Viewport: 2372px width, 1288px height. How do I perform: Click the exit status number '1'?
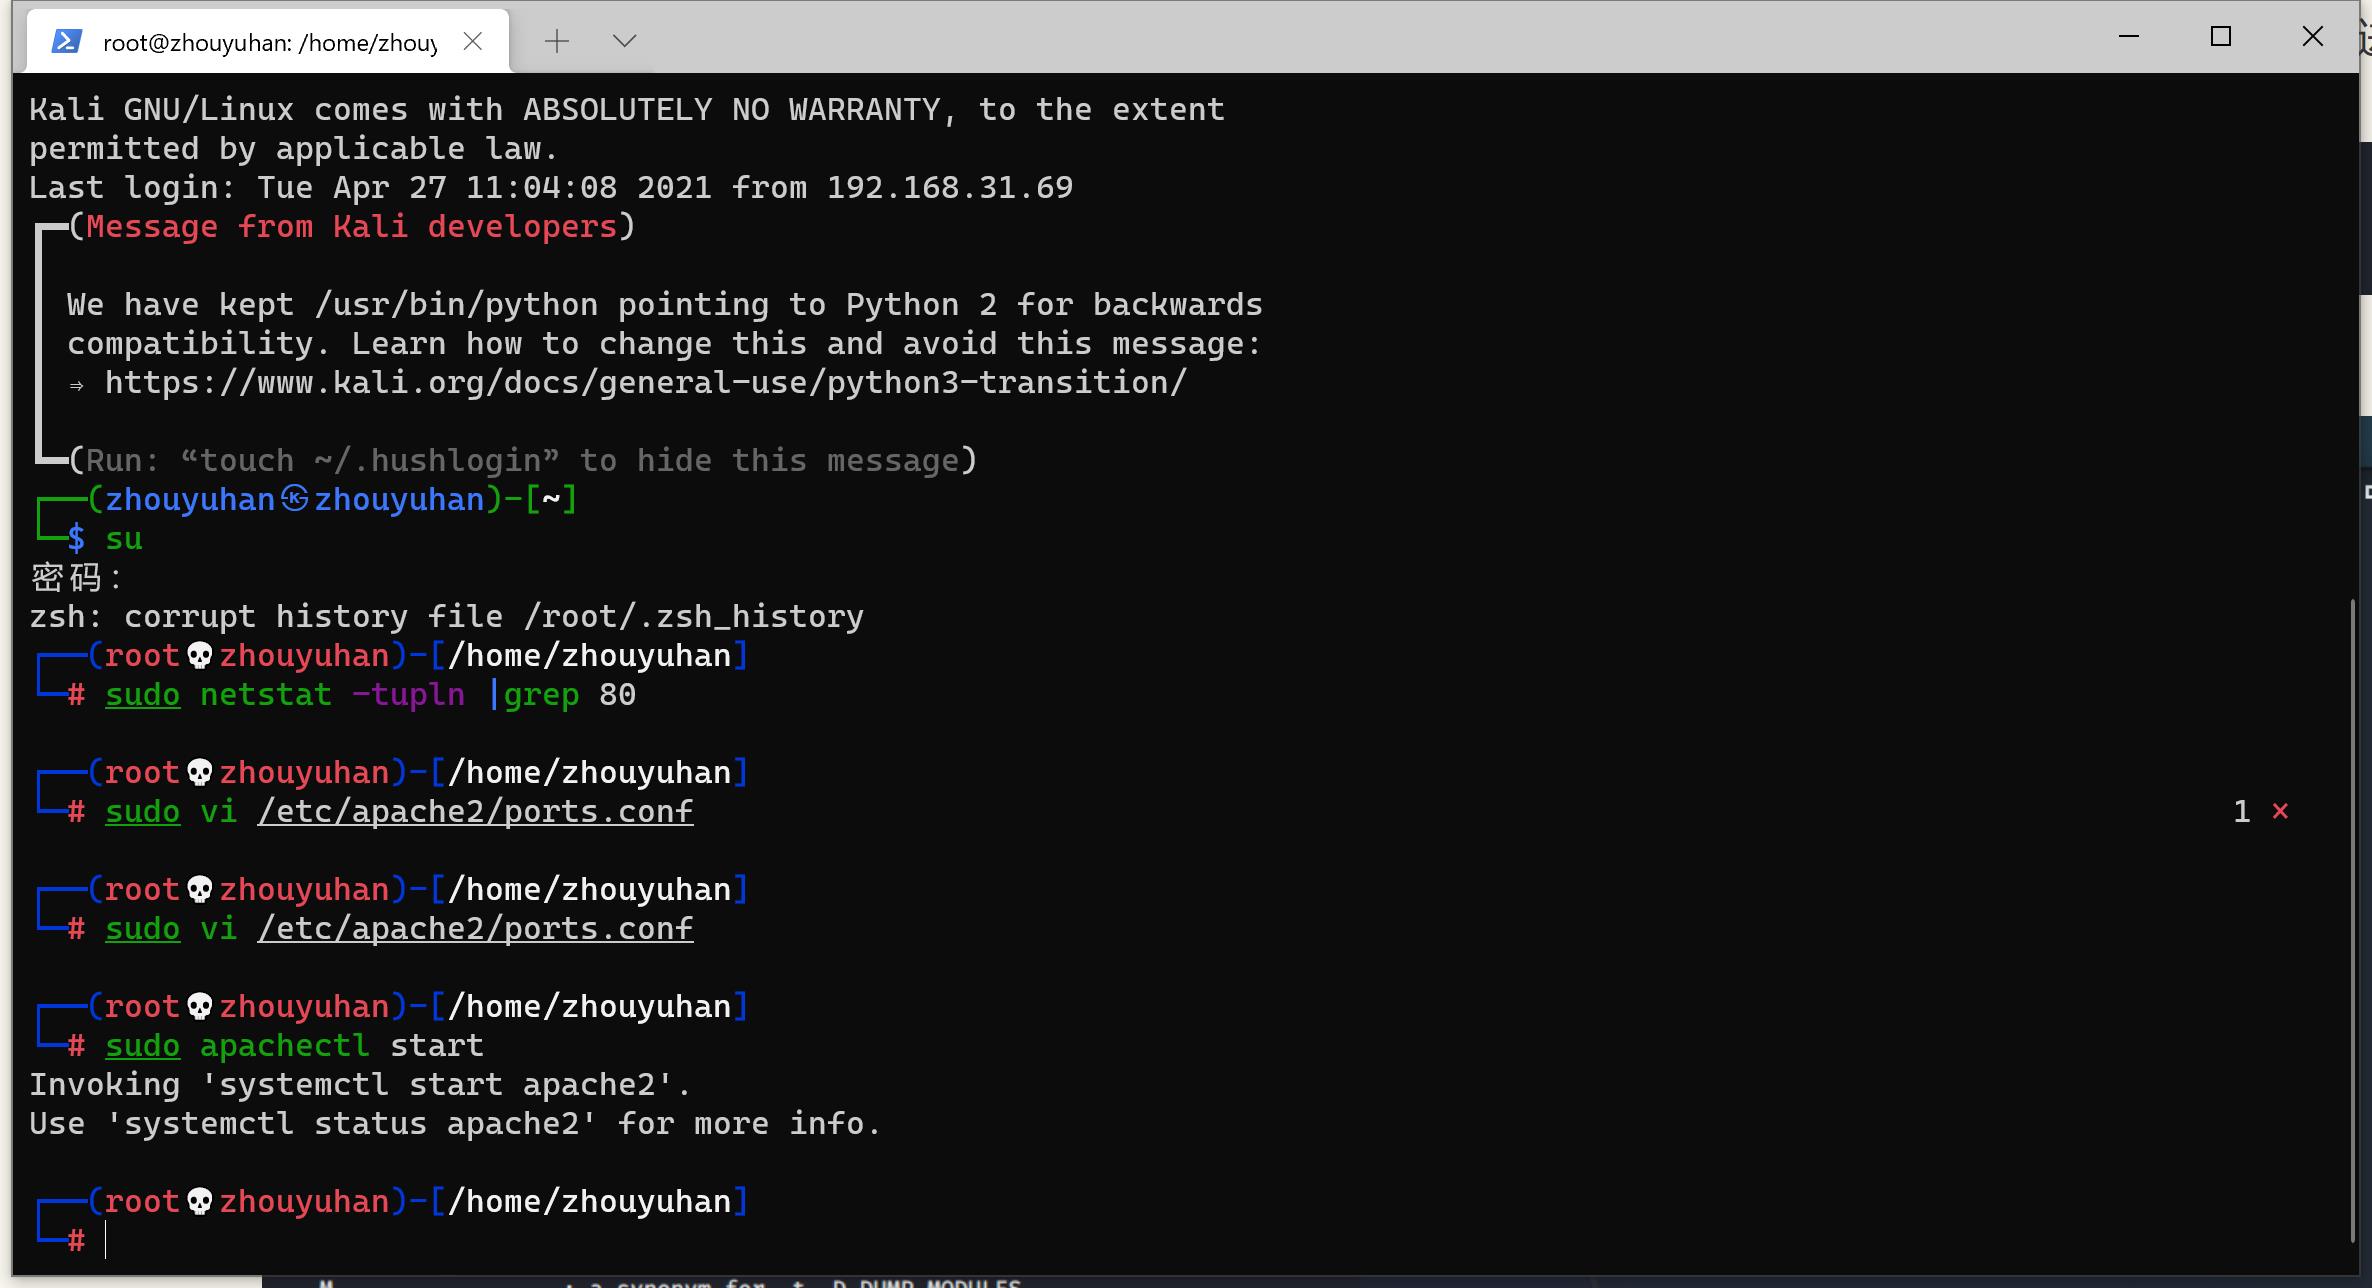[2242, 811]
